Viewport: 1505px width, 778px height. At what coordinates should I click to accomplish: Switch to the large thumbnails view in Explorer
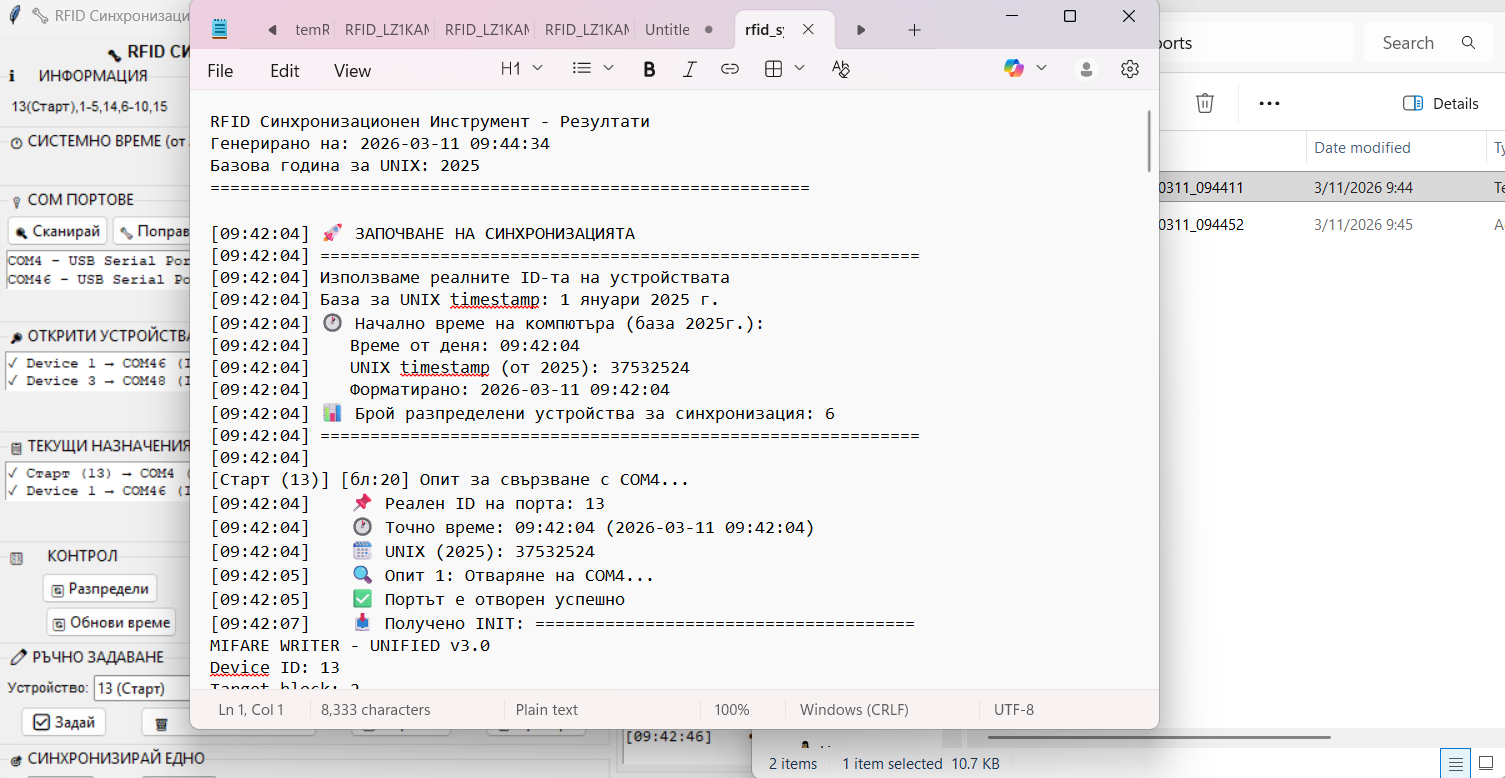(x=1483, y=763)
